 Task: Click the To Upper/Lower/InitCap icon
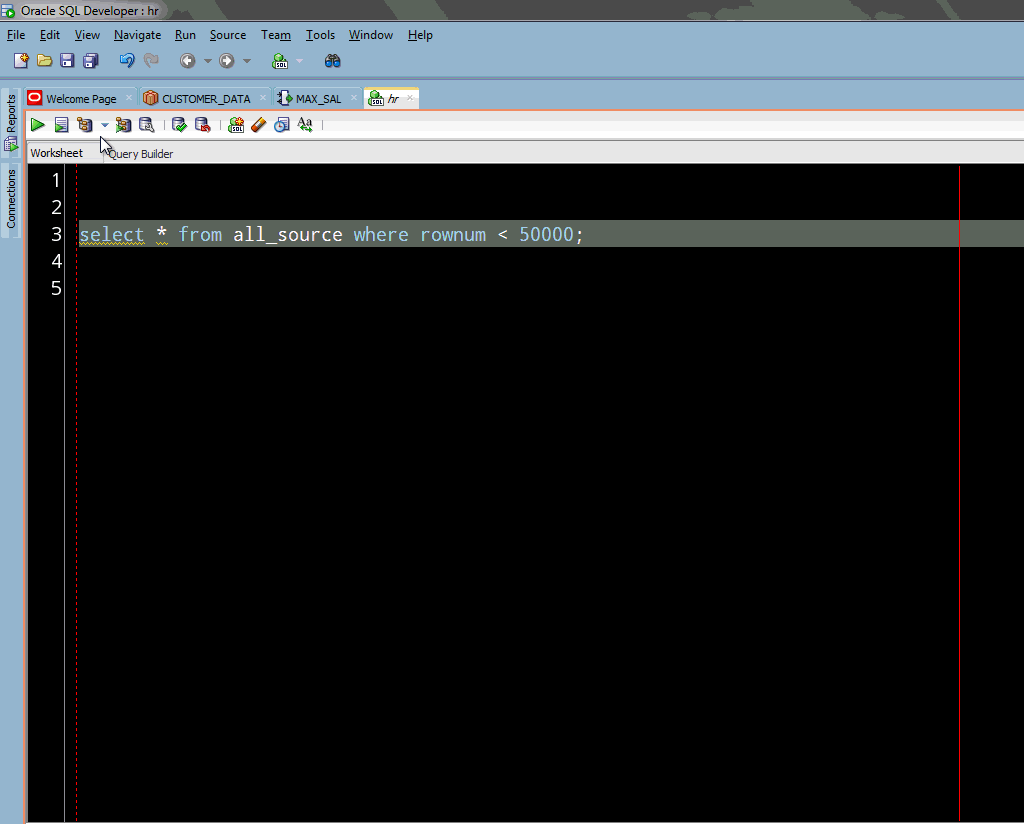click(305, 125)
